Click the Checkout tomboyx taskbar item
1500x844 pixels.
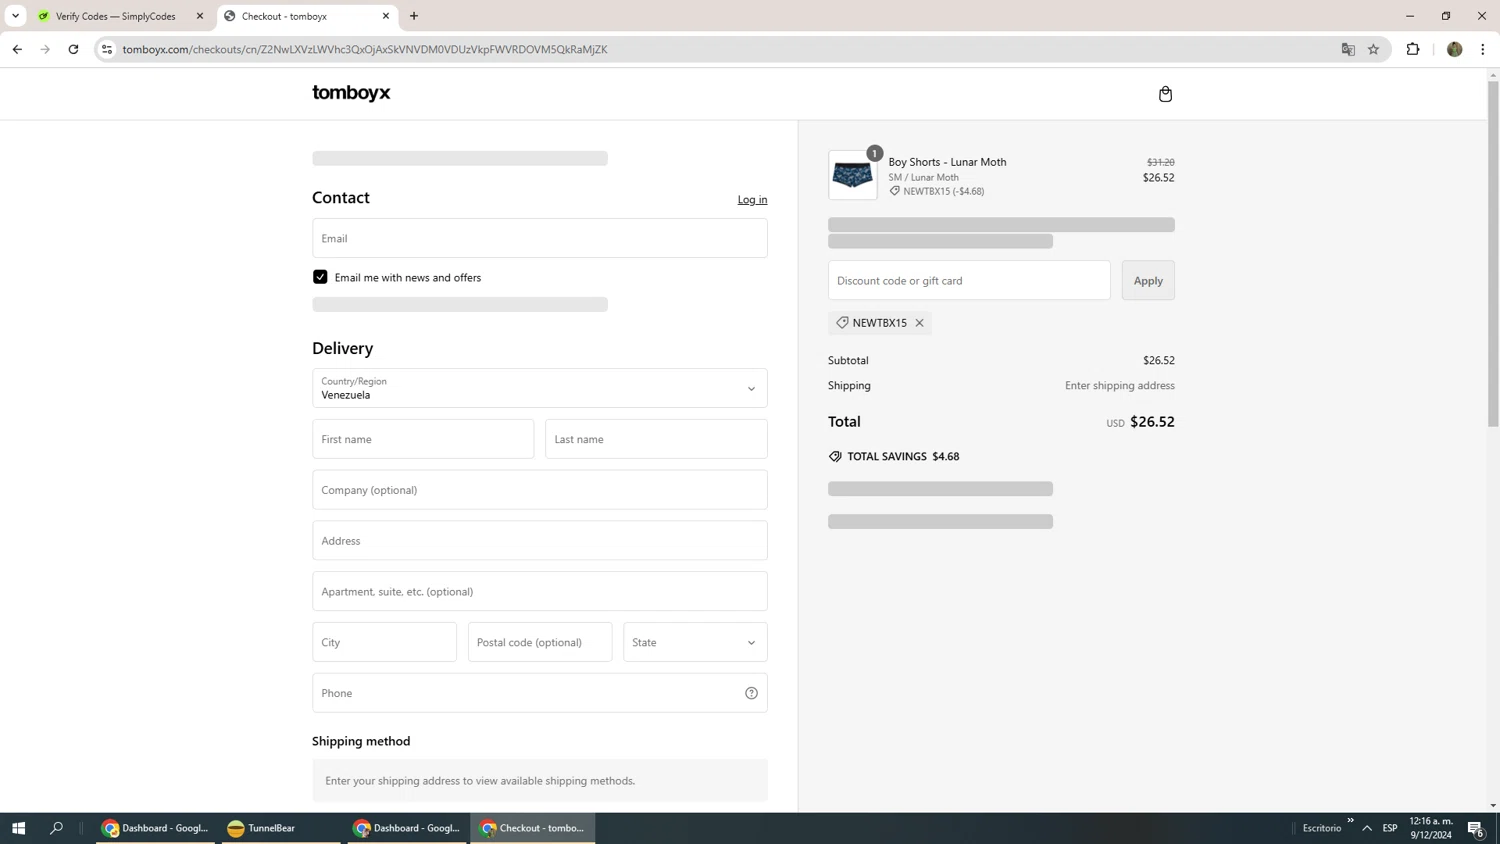tap(533, 828)
